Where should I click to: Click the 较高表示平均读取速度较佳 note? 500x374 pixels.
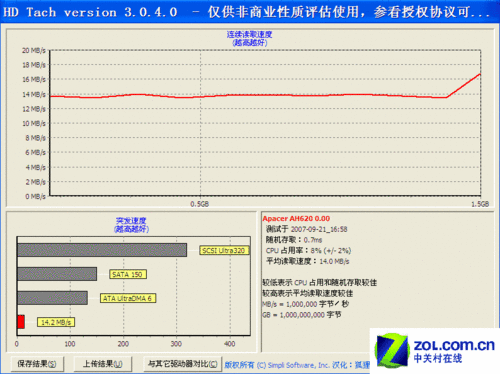click(x=308, y=293)
